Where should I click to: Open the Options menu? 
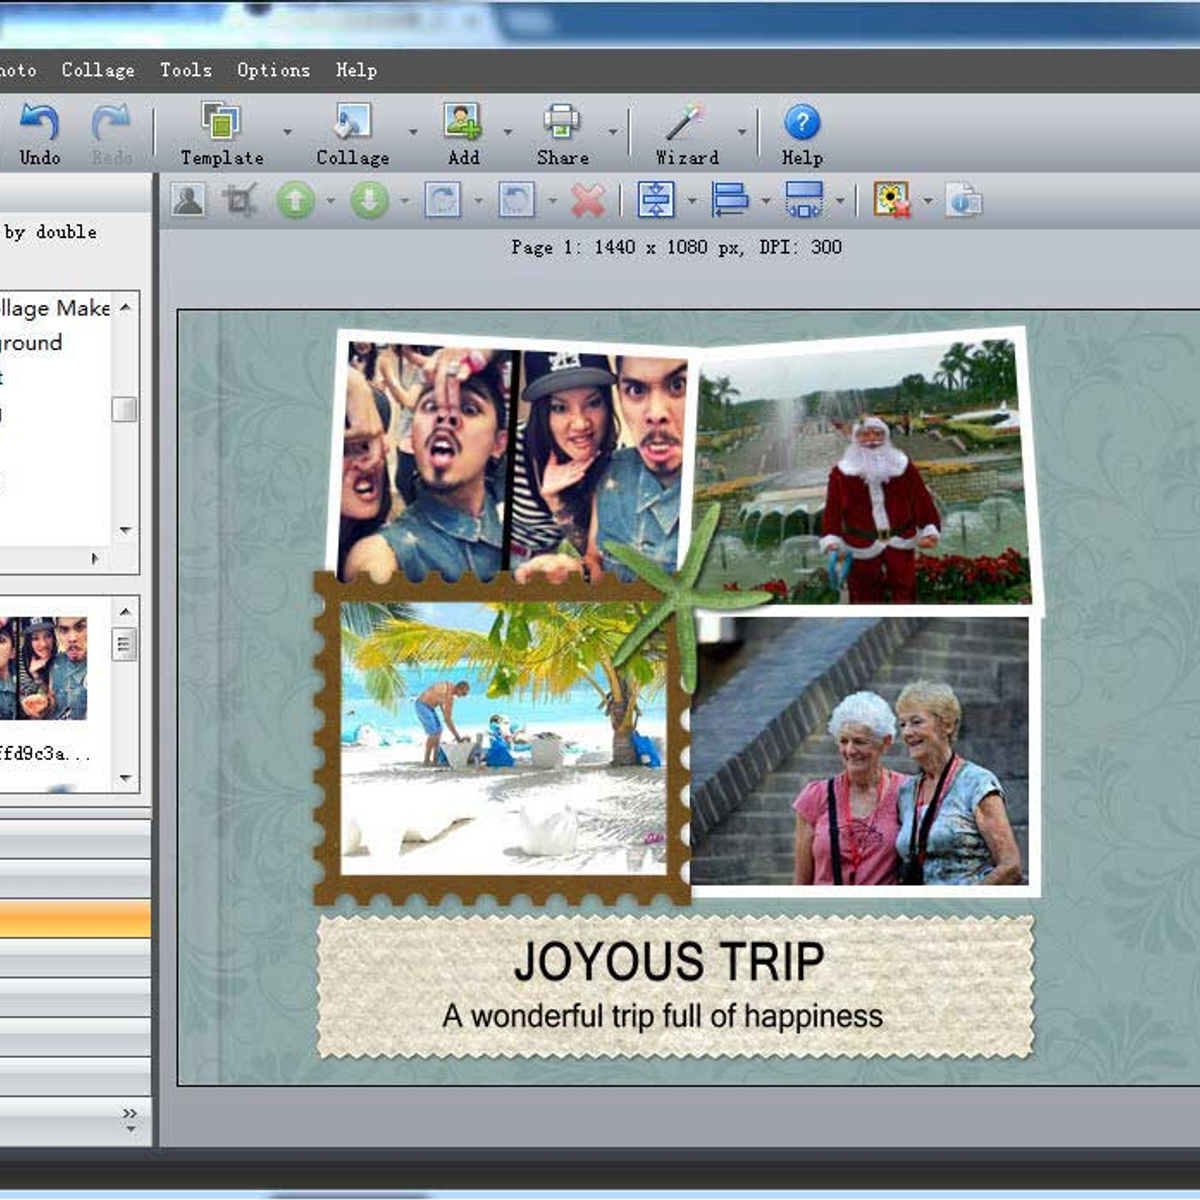click(x=272, y=70)
